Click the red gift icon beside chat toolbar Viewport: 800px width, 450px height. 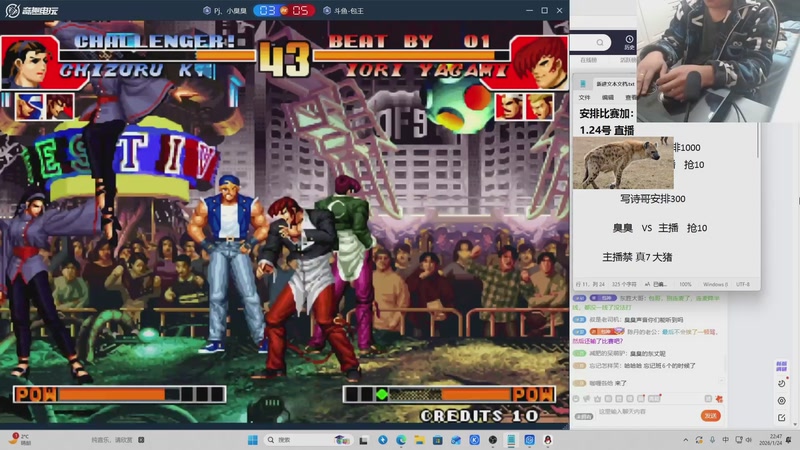tap(719, 398)
